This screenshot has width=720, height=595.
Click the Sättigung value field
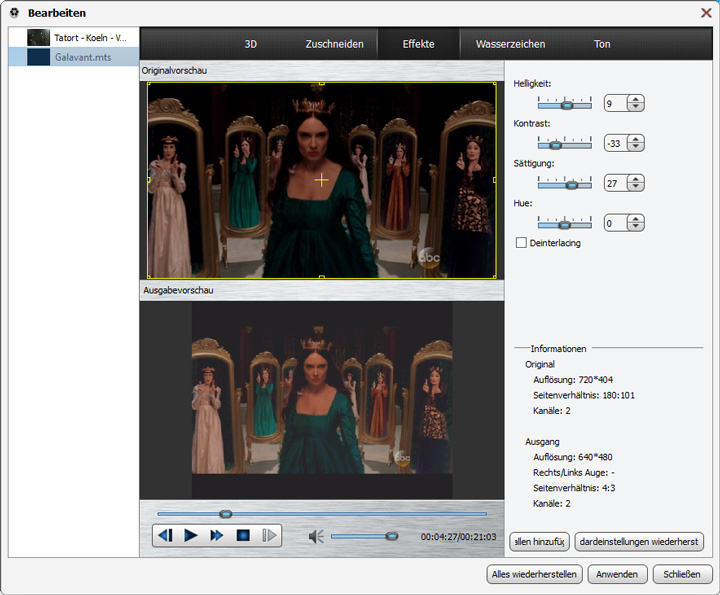coord(616,183)
